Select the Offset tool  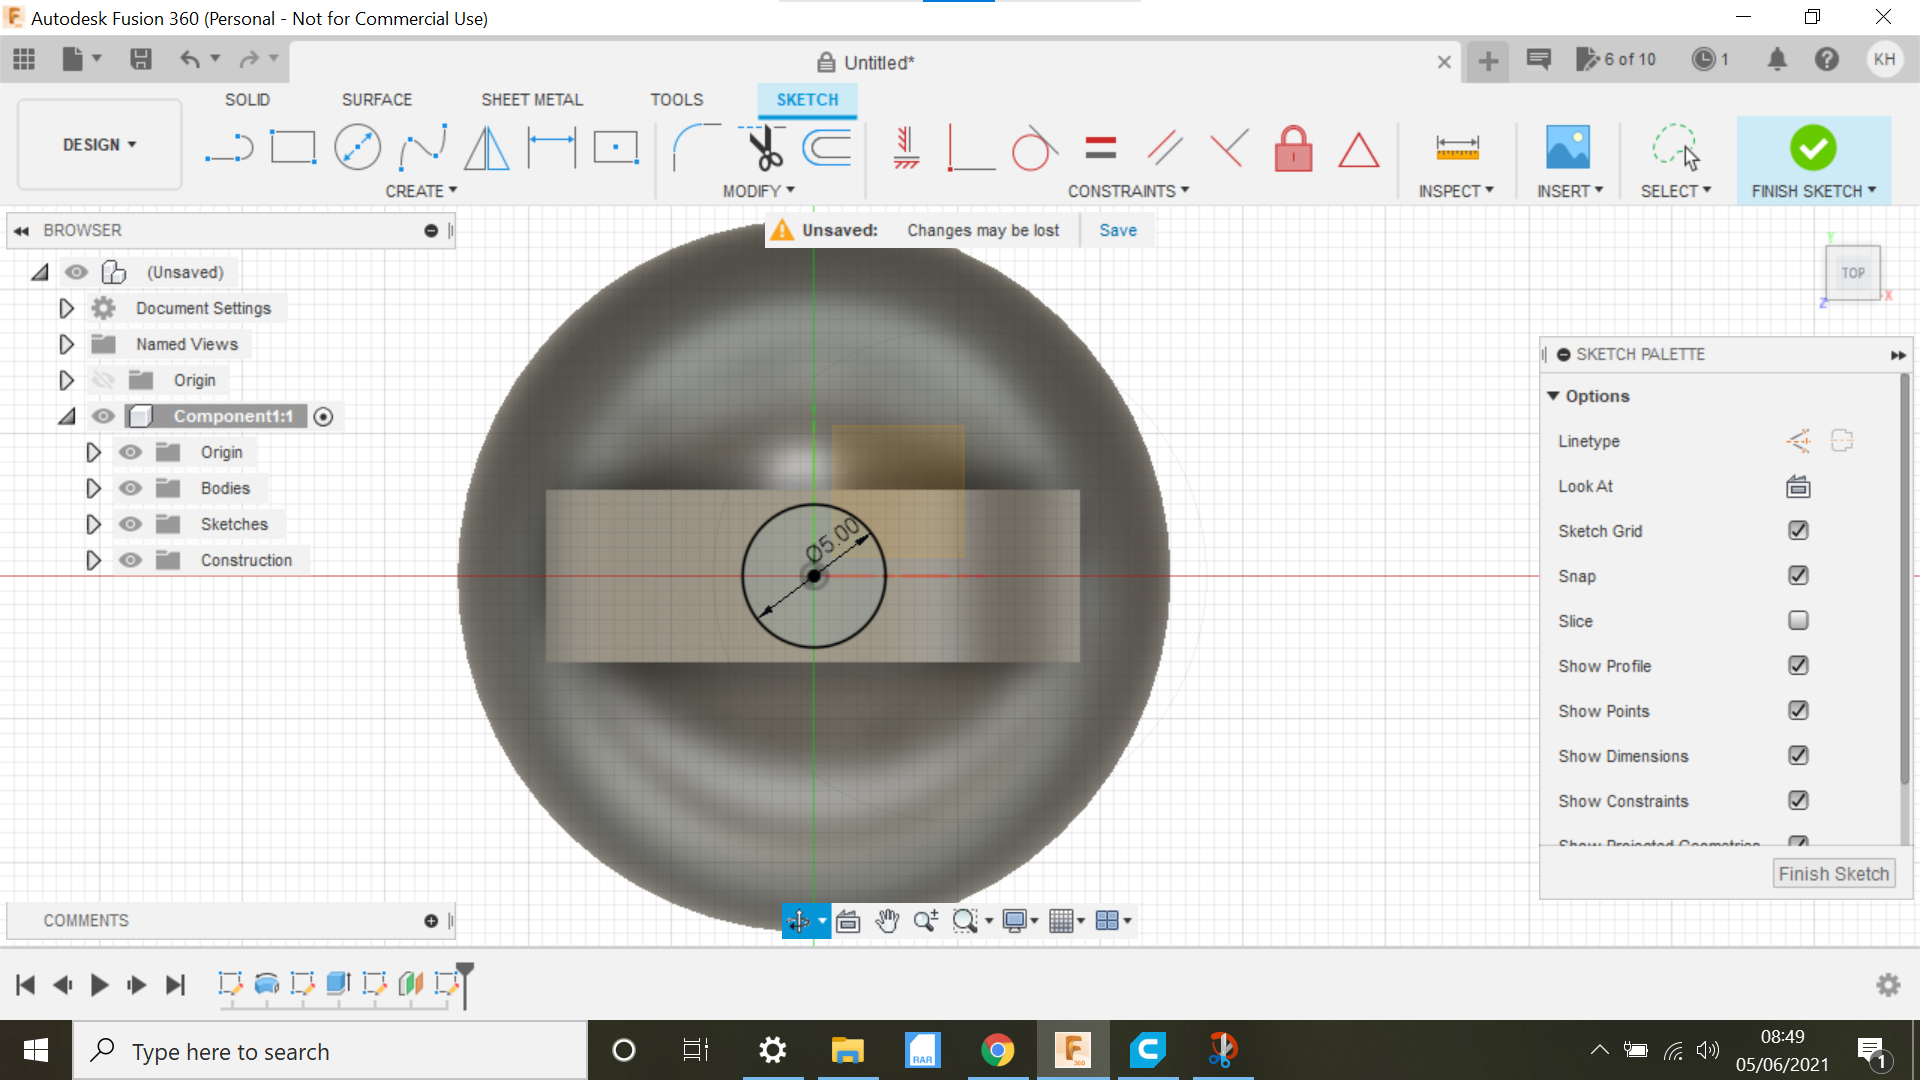click(825, 146)
